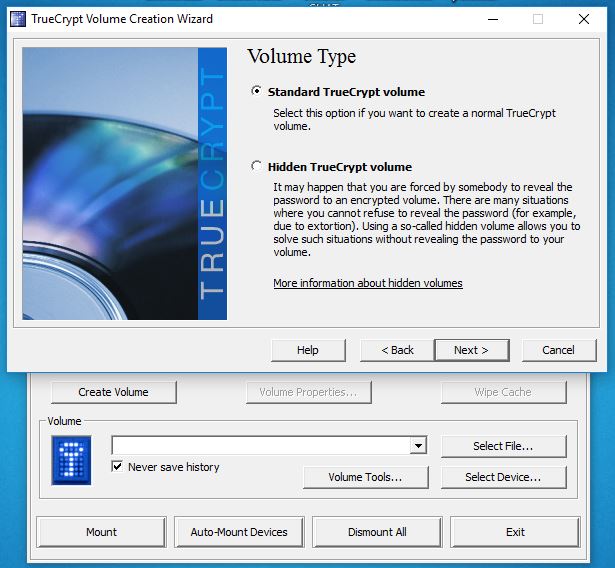This screenshot has width=615, height=568.
Task: Close the Volume Creation Wizard window
Action: click(584, 19)
